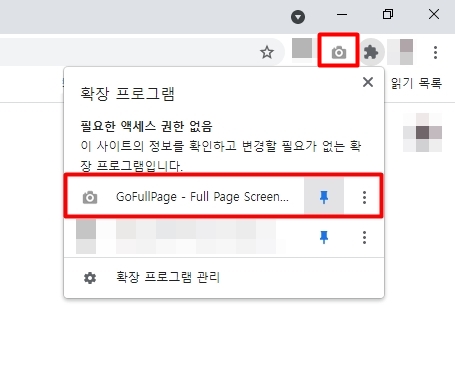Select GoFullPage - Full Page Screen... entry
Viewport: 455px width, 380px height.
202,197
